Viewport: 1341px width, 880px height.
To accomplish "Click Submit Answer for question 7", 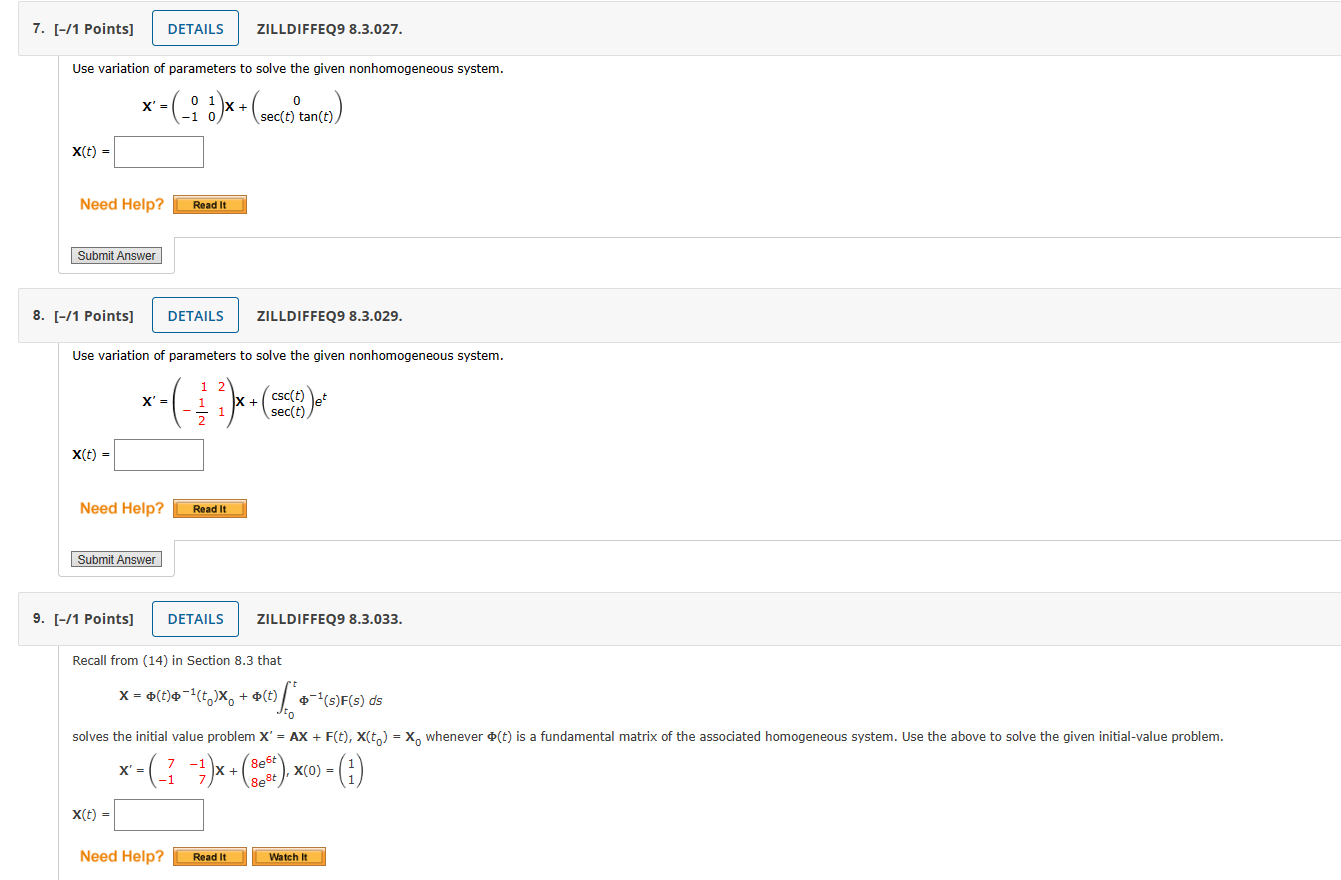I will tap(116, 255).
